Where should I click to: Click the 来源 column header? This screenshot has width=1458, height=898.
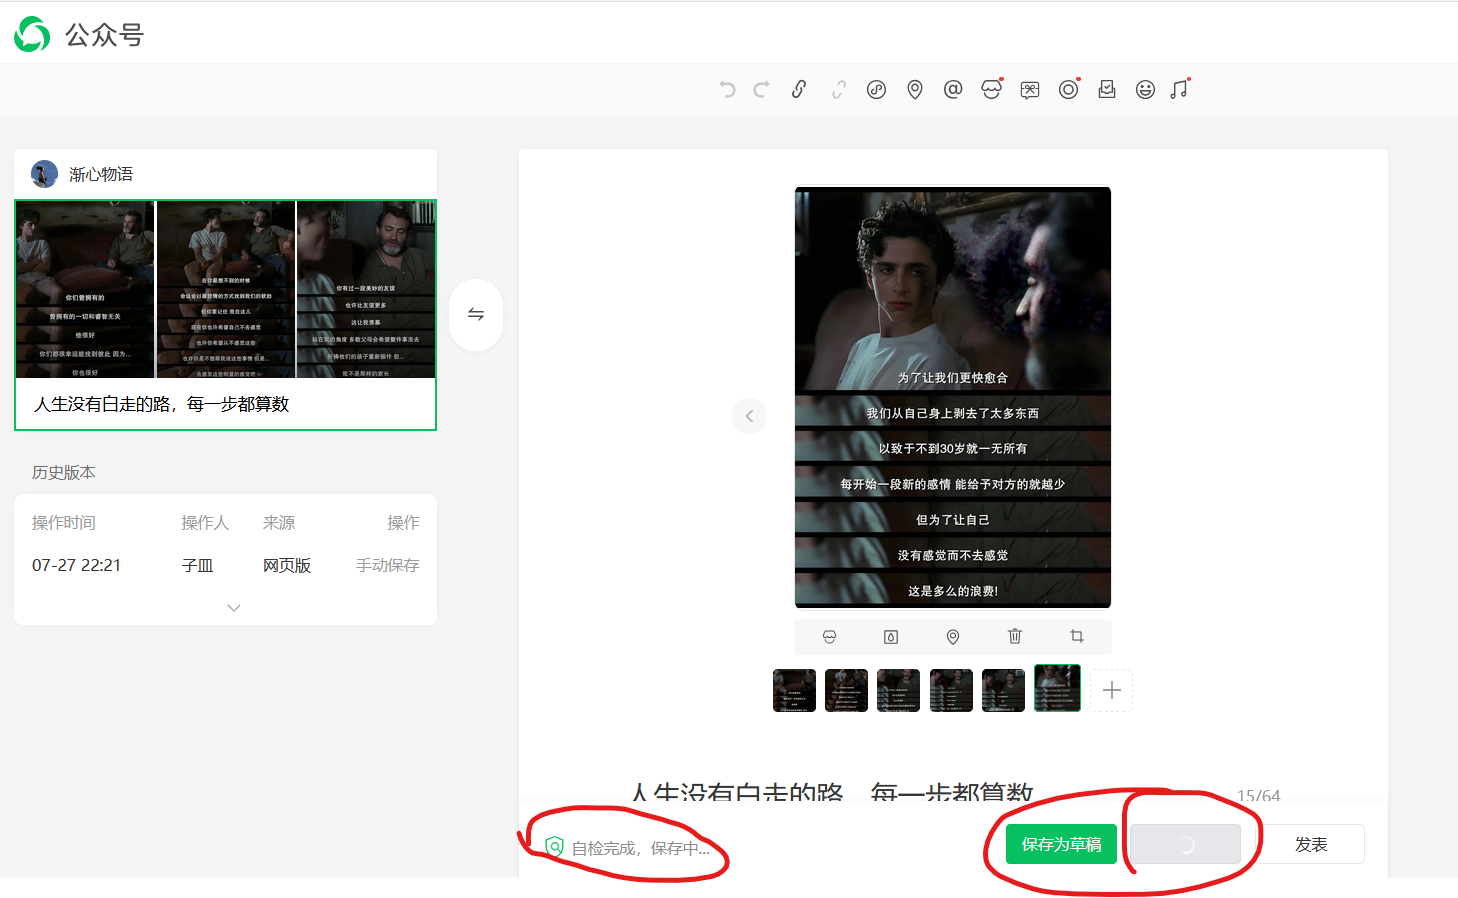[x=279, y=522]
